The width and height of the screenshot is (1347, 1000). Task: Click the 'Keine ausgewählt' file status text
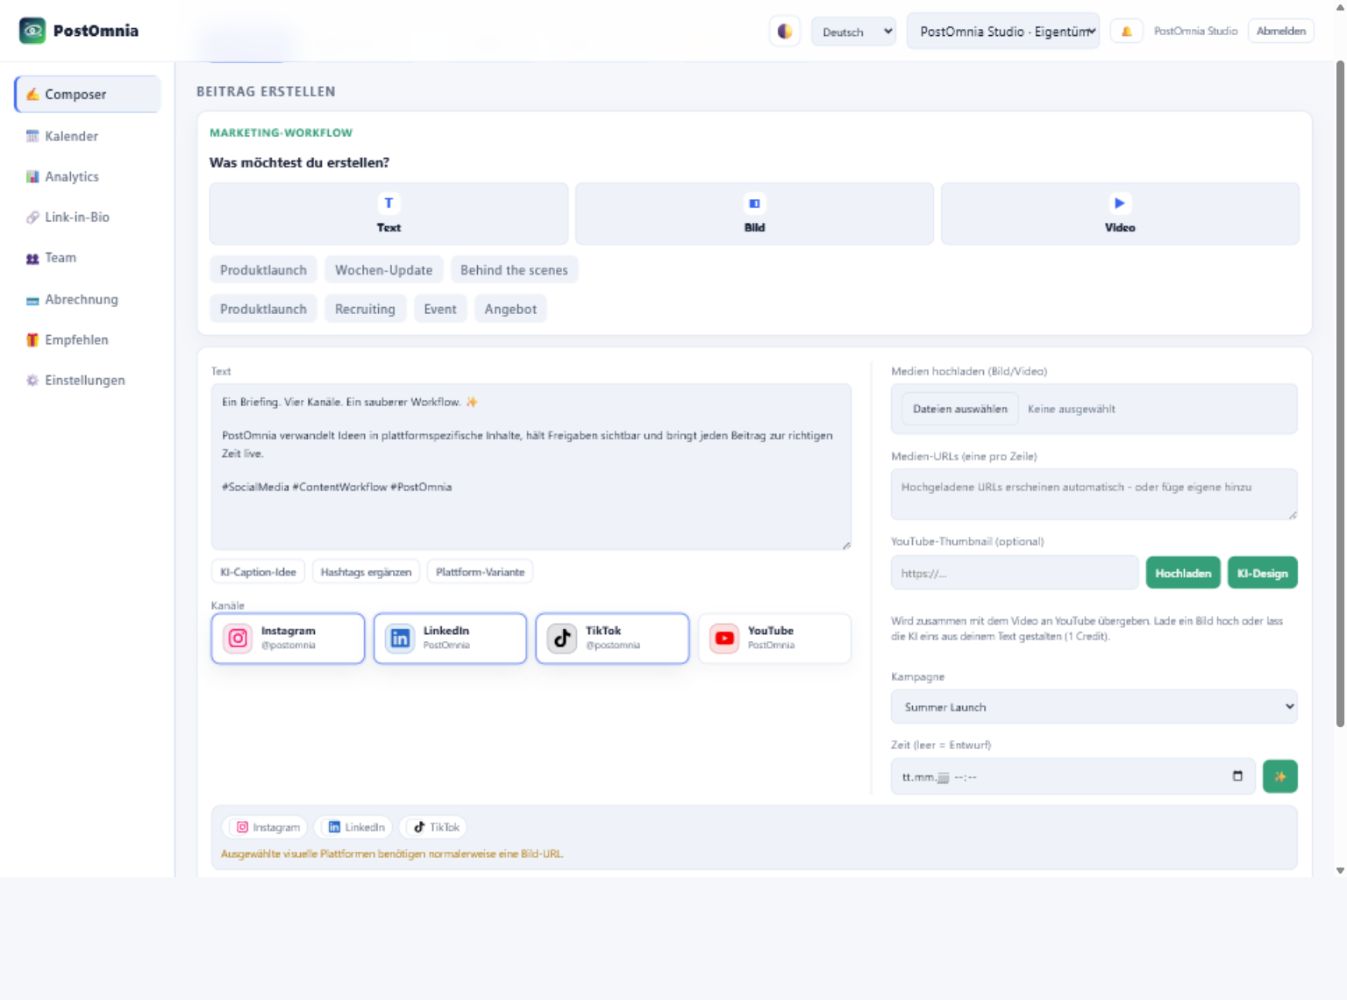point(1071,409)
